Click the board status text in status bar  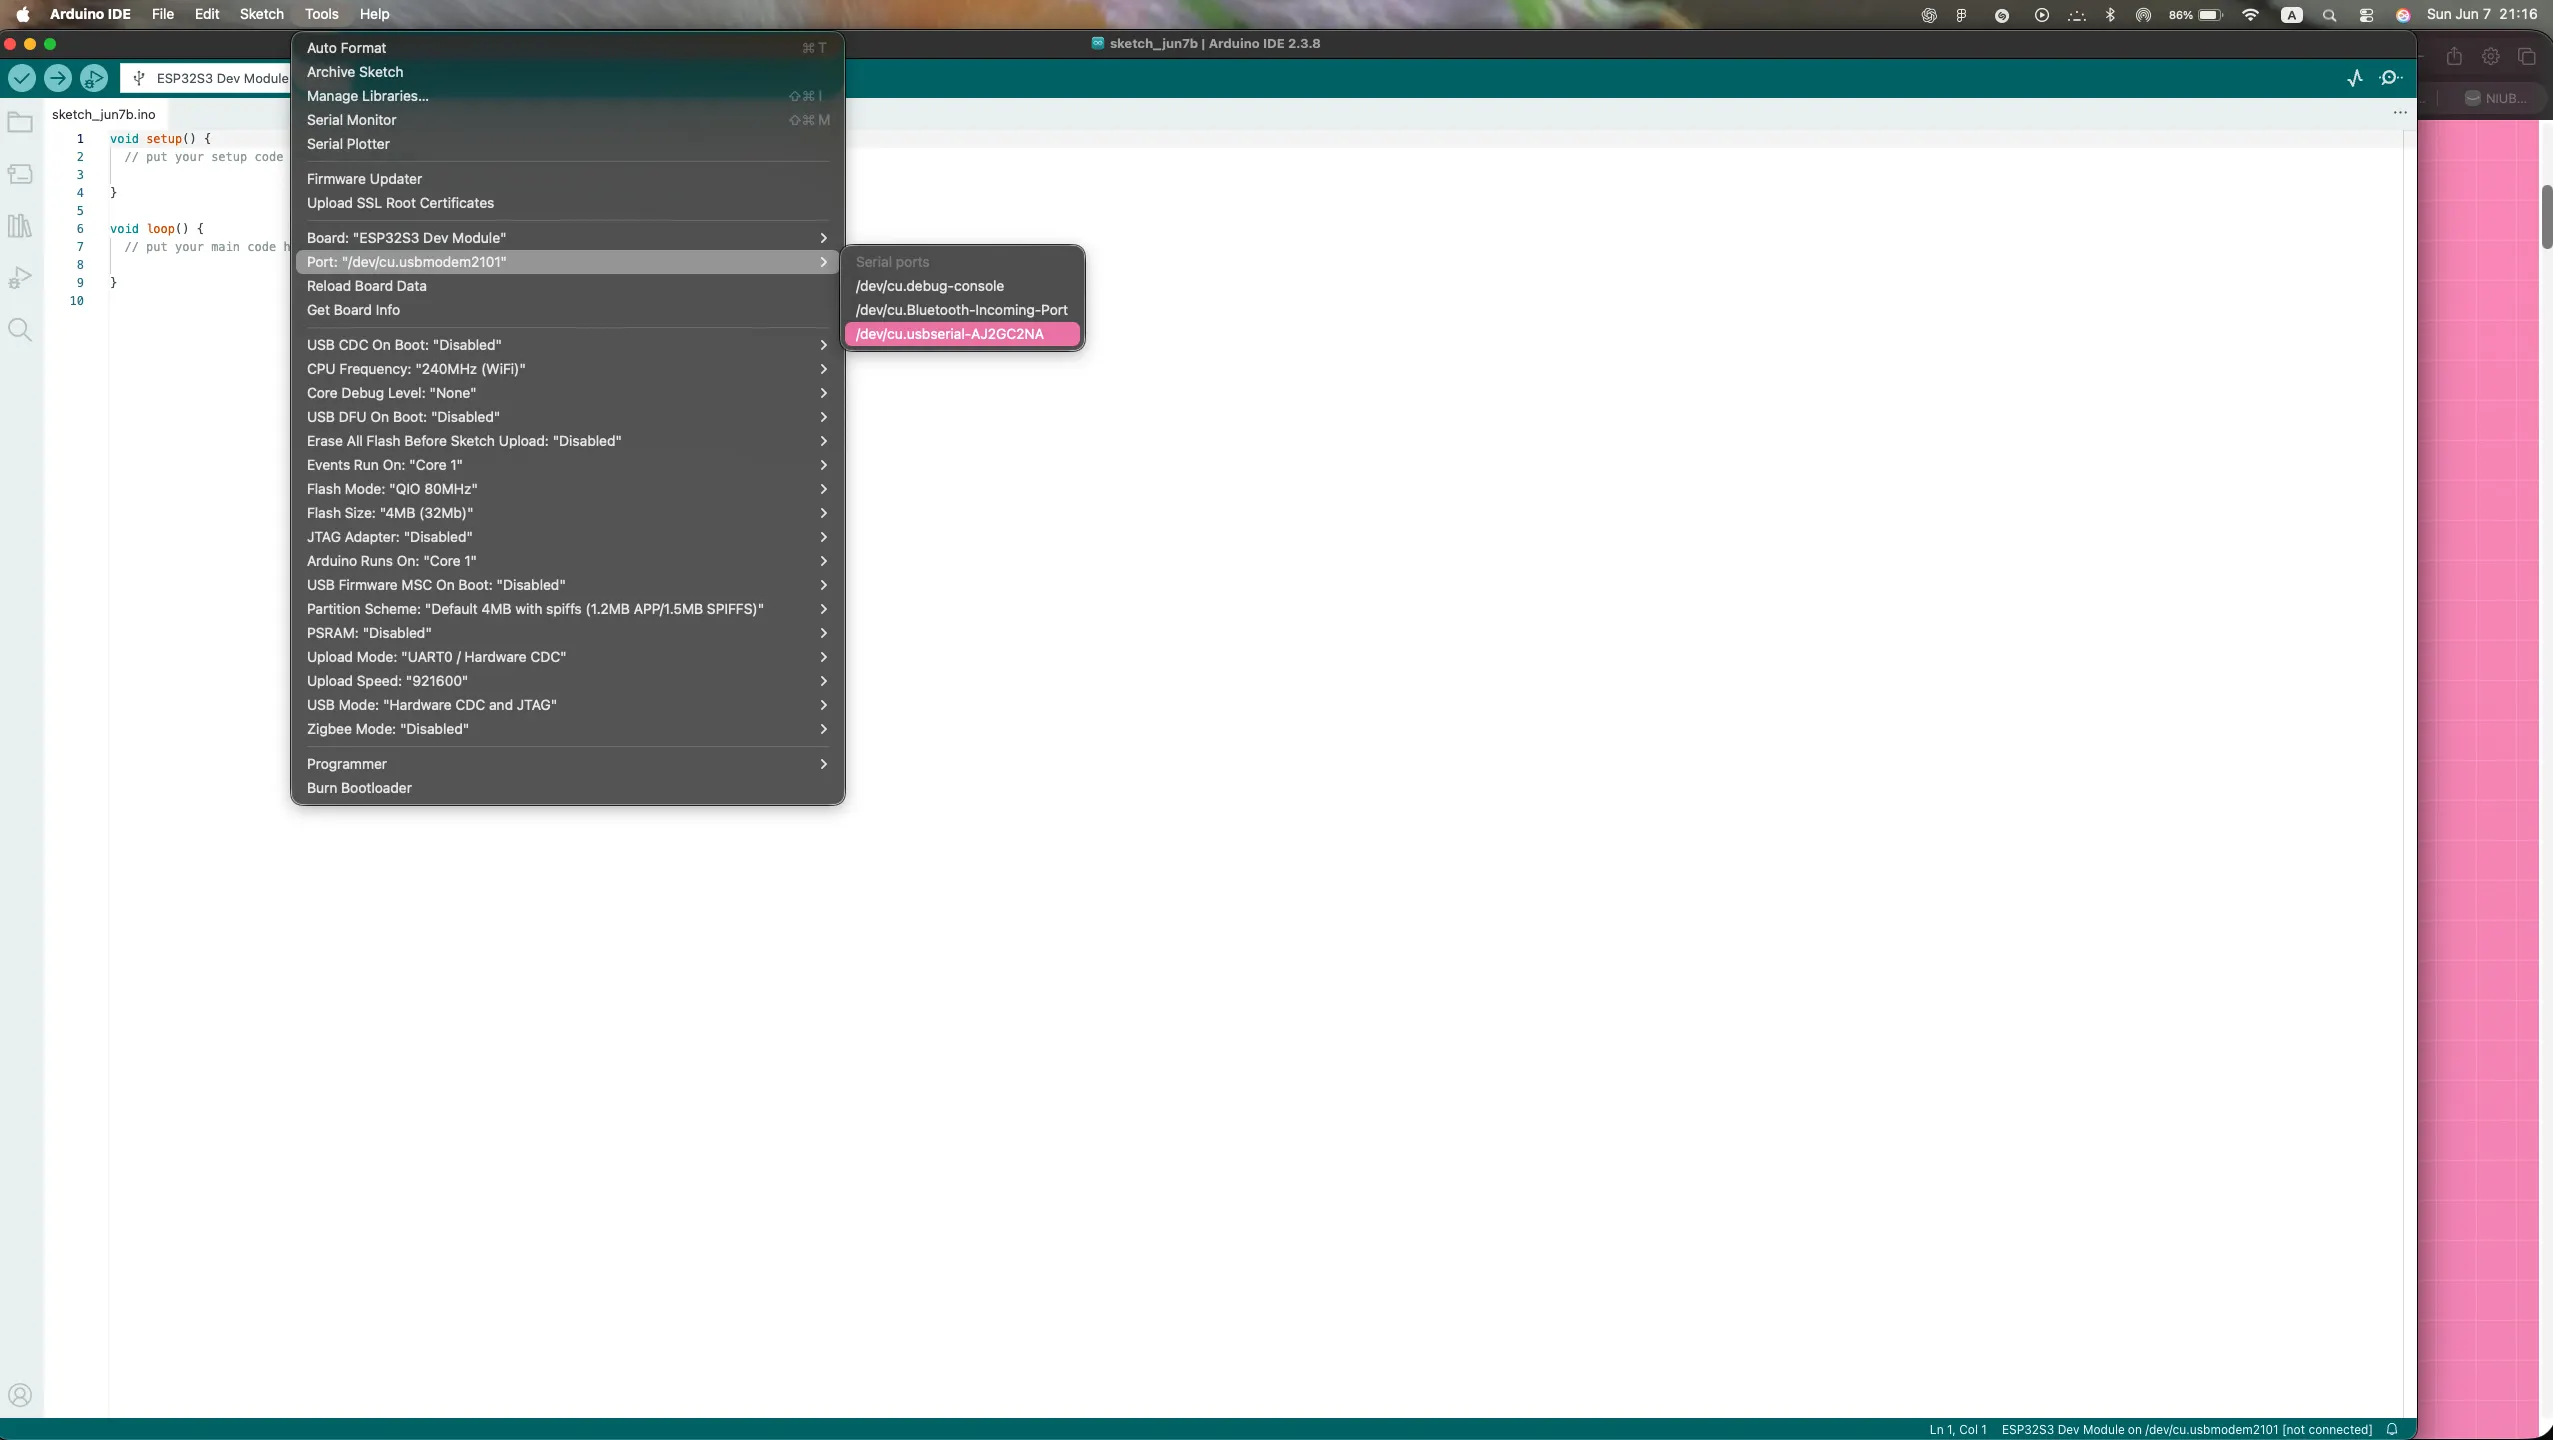click(x=2186, y=1429)
